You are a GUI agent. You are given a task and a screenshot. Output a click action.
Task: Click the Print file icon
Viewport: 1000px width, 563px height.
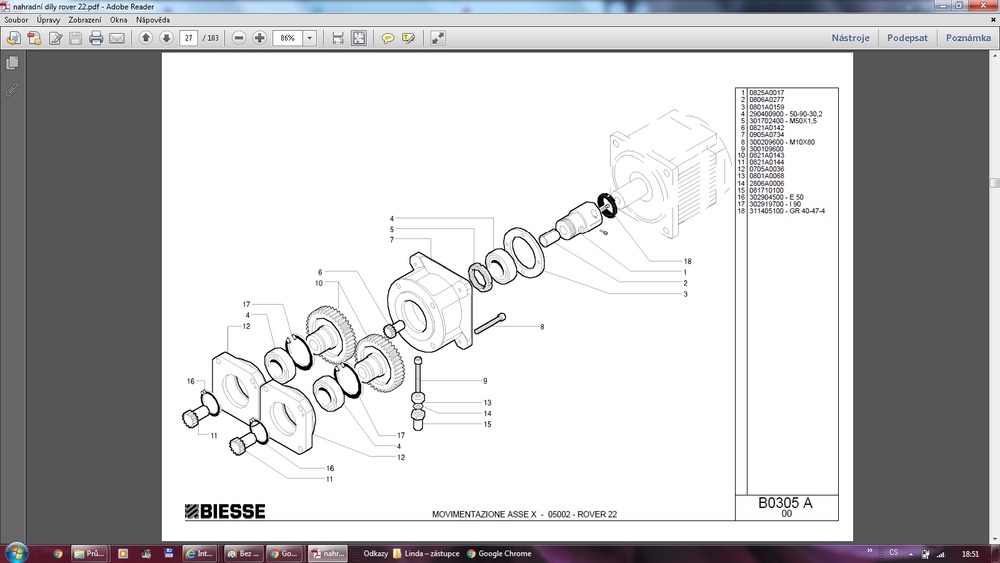pyautogui.click(x=96, y=38)
